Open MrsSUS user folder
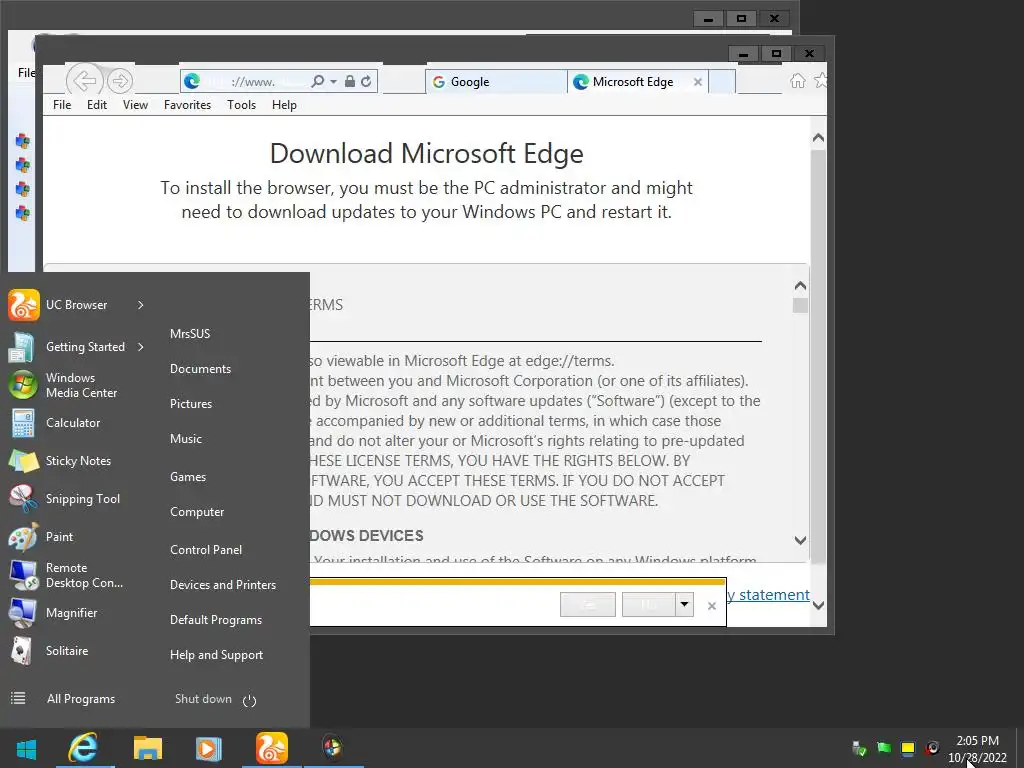The image size is (1024, 768). 190,334
